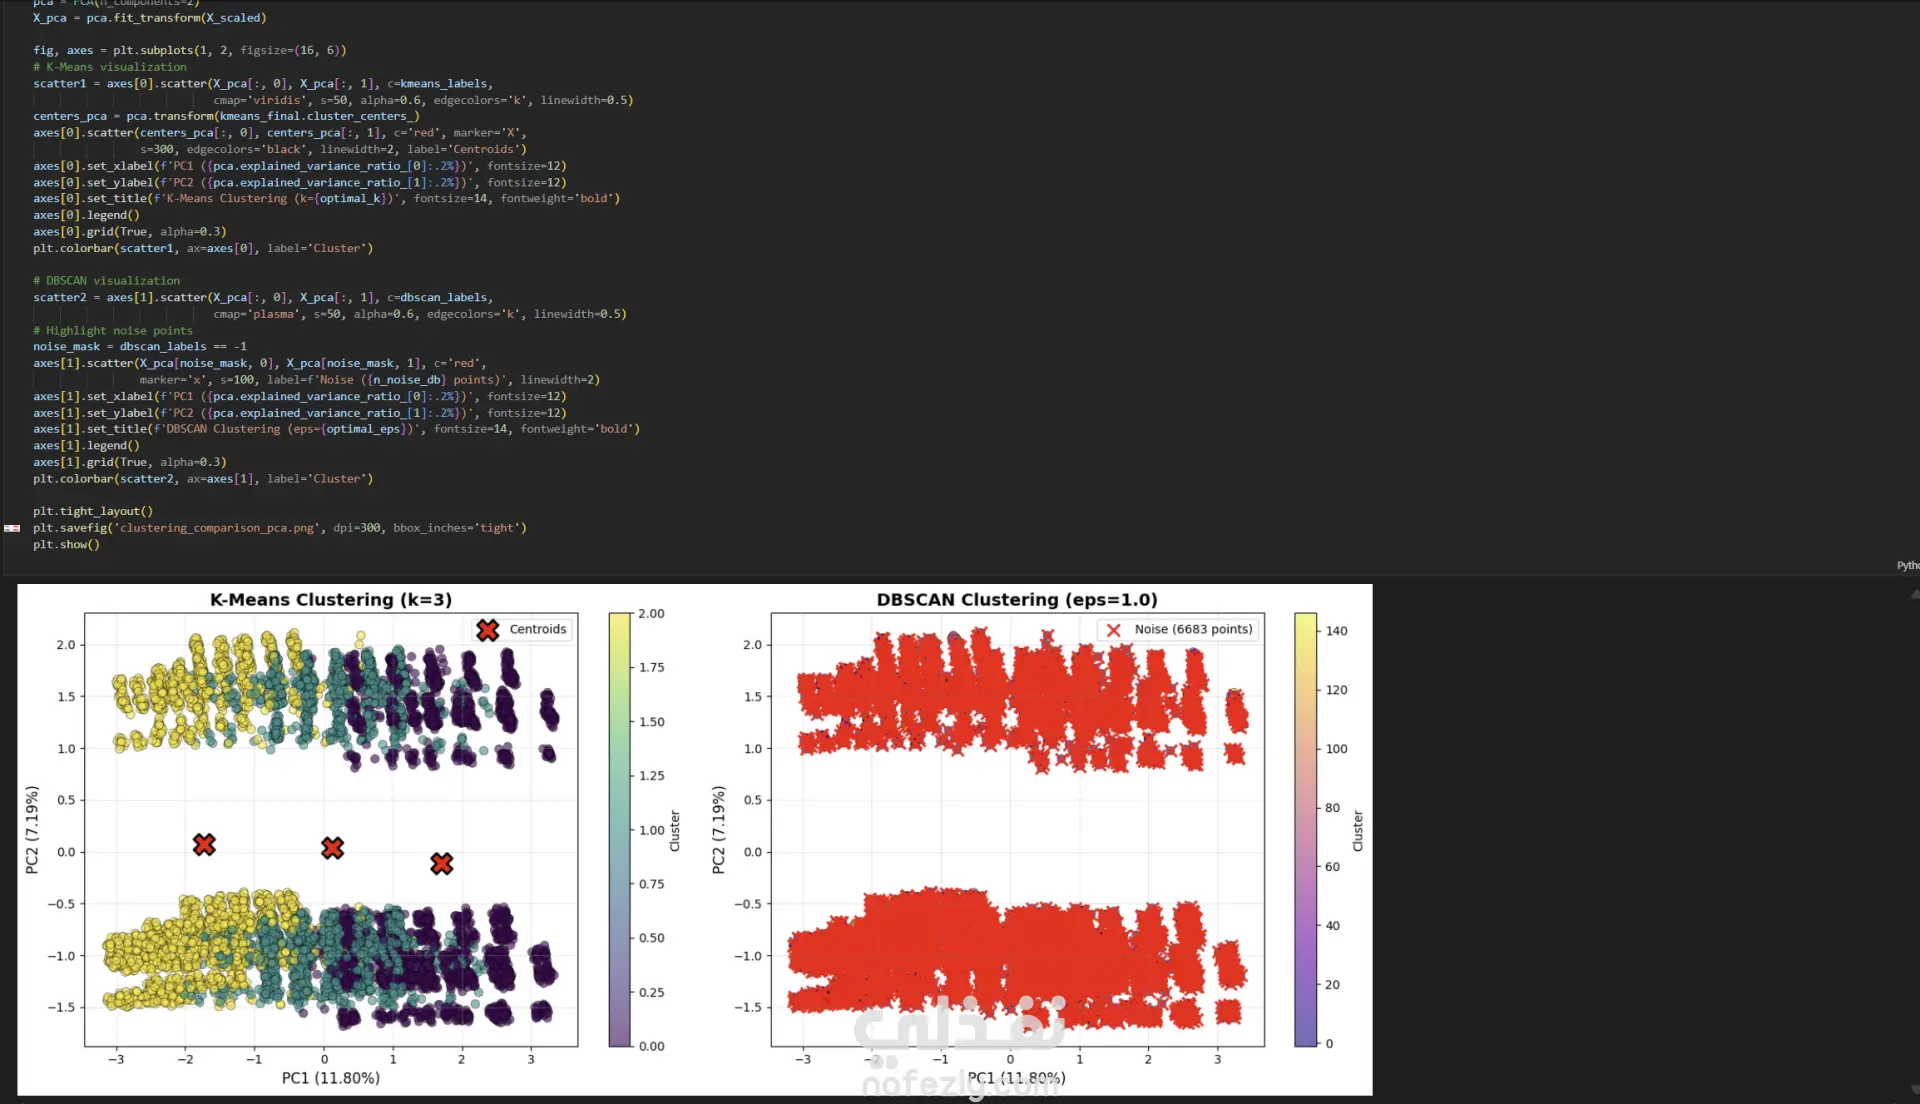Viewport: 1920px width, 1104px height.
Task: Click the output actions icon in cell gutter
Action: [x=12, y=528]
